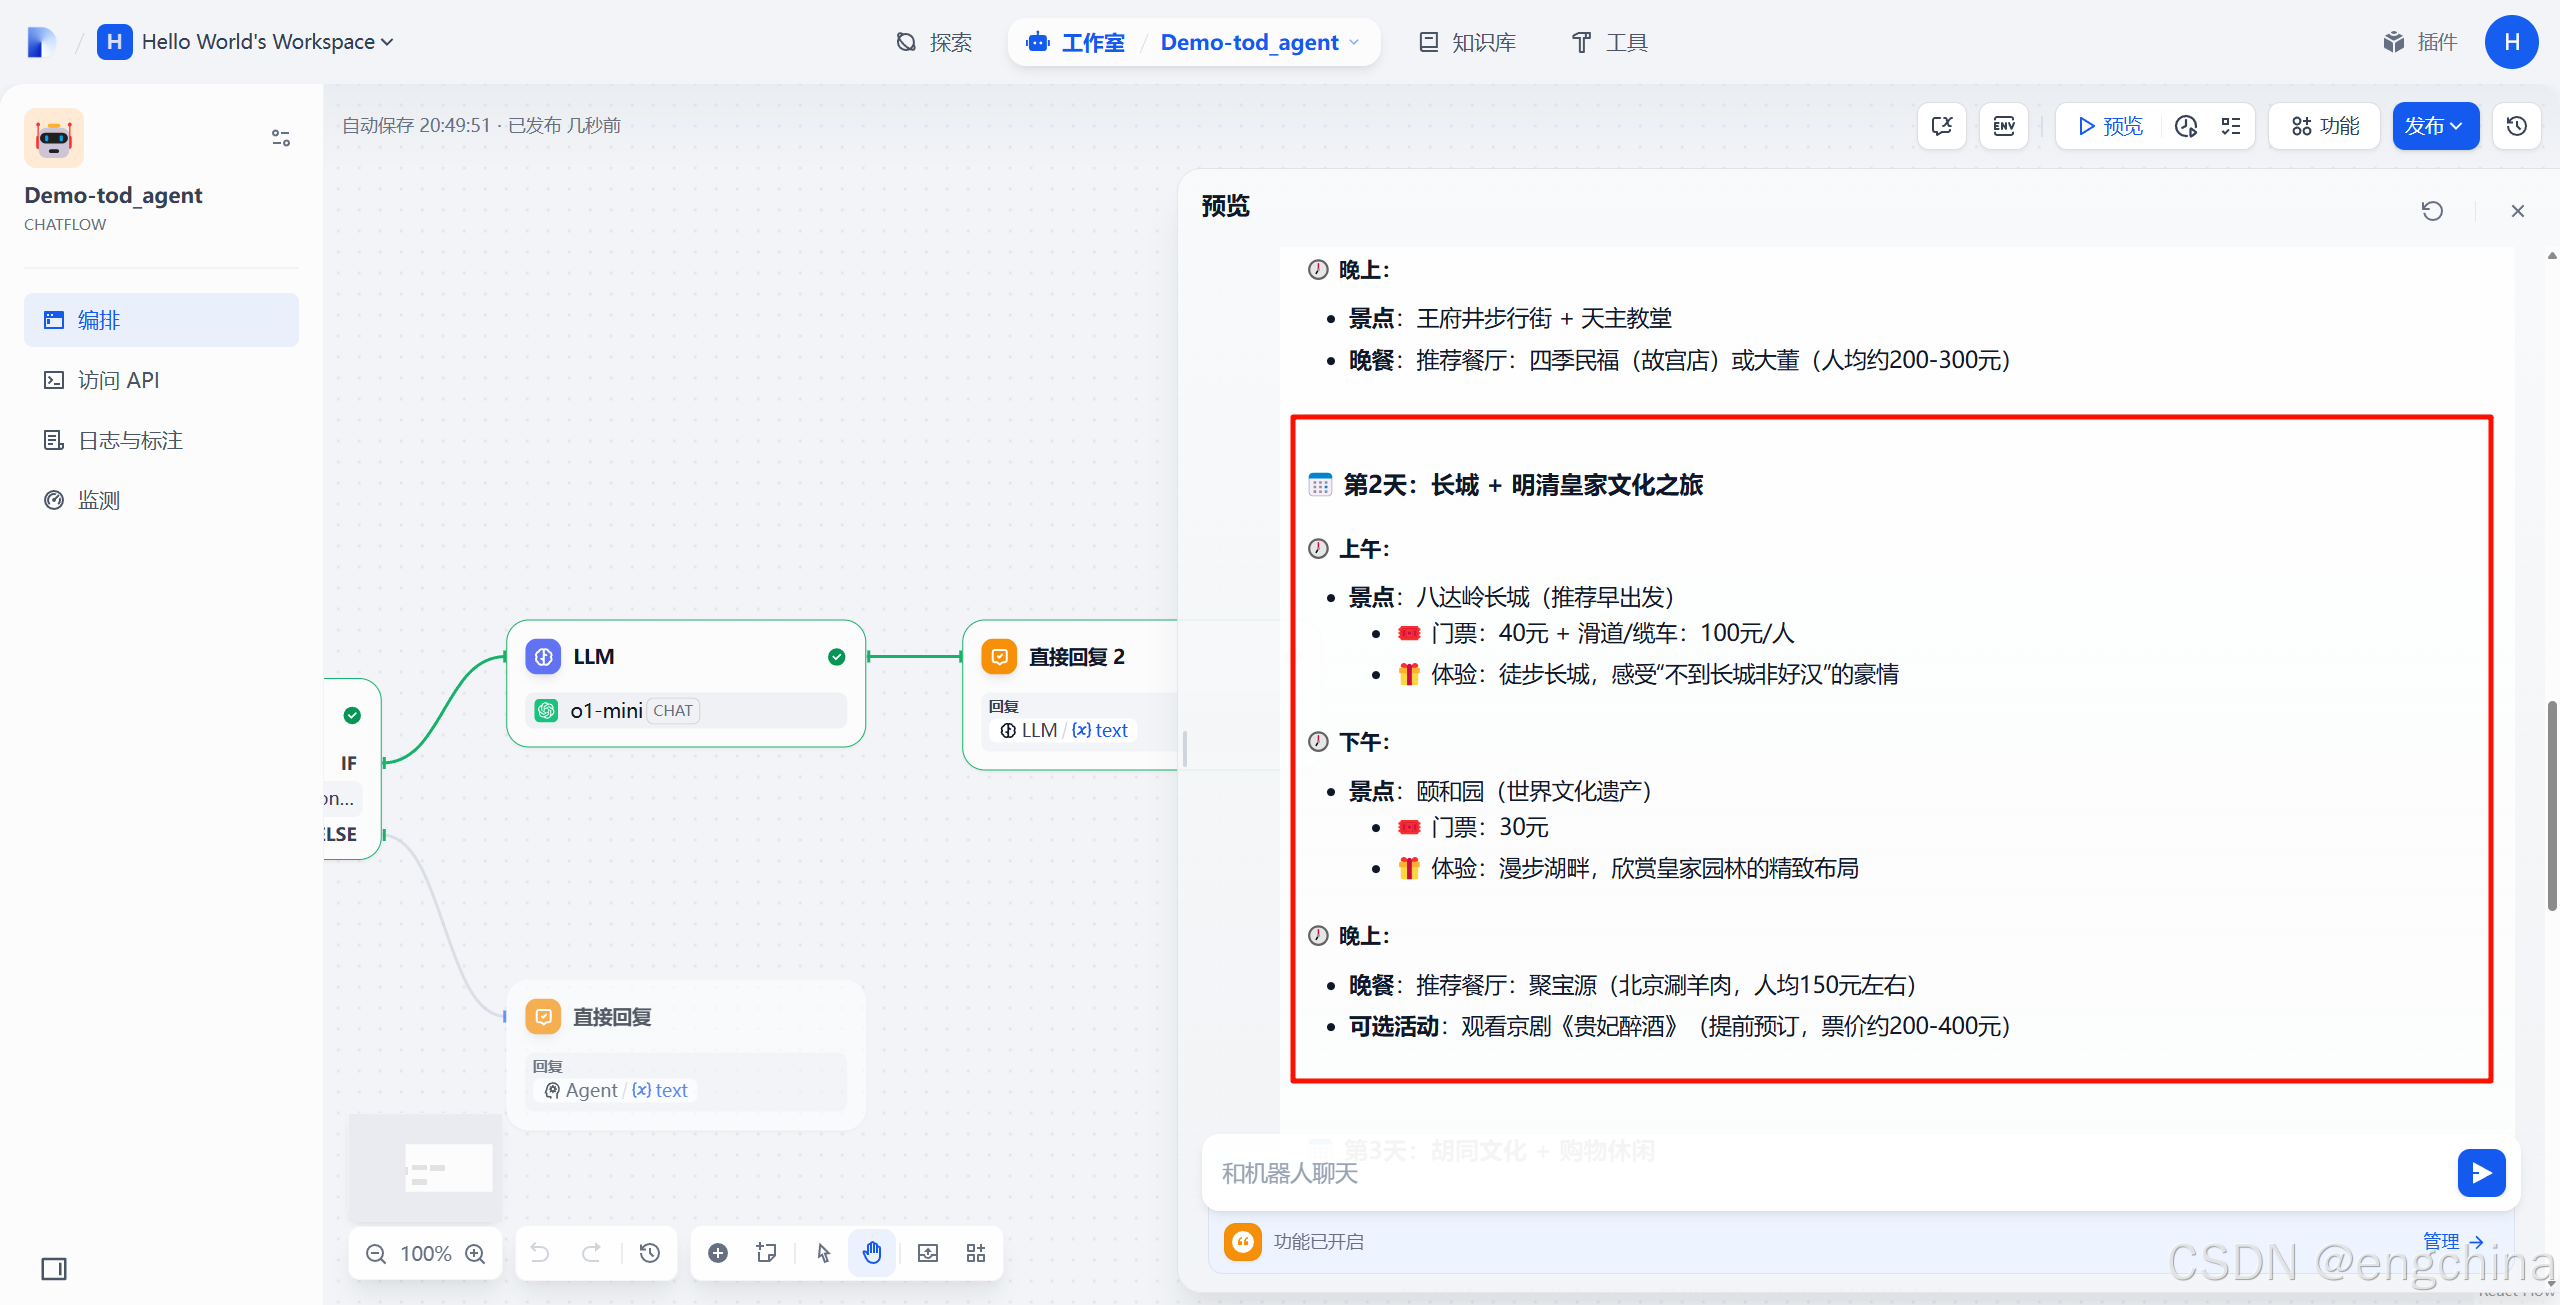Click the add node plus icon
The image size is (2560, 1305).
pos(718,1253)
